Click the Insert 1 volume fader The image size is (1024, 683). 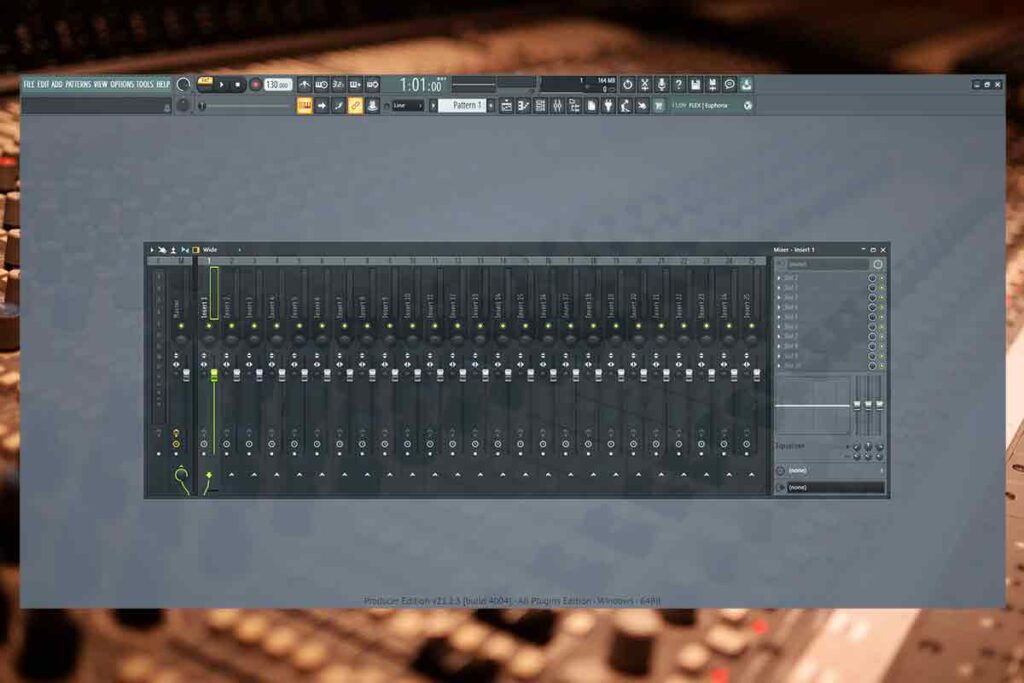tap(213, 374)
